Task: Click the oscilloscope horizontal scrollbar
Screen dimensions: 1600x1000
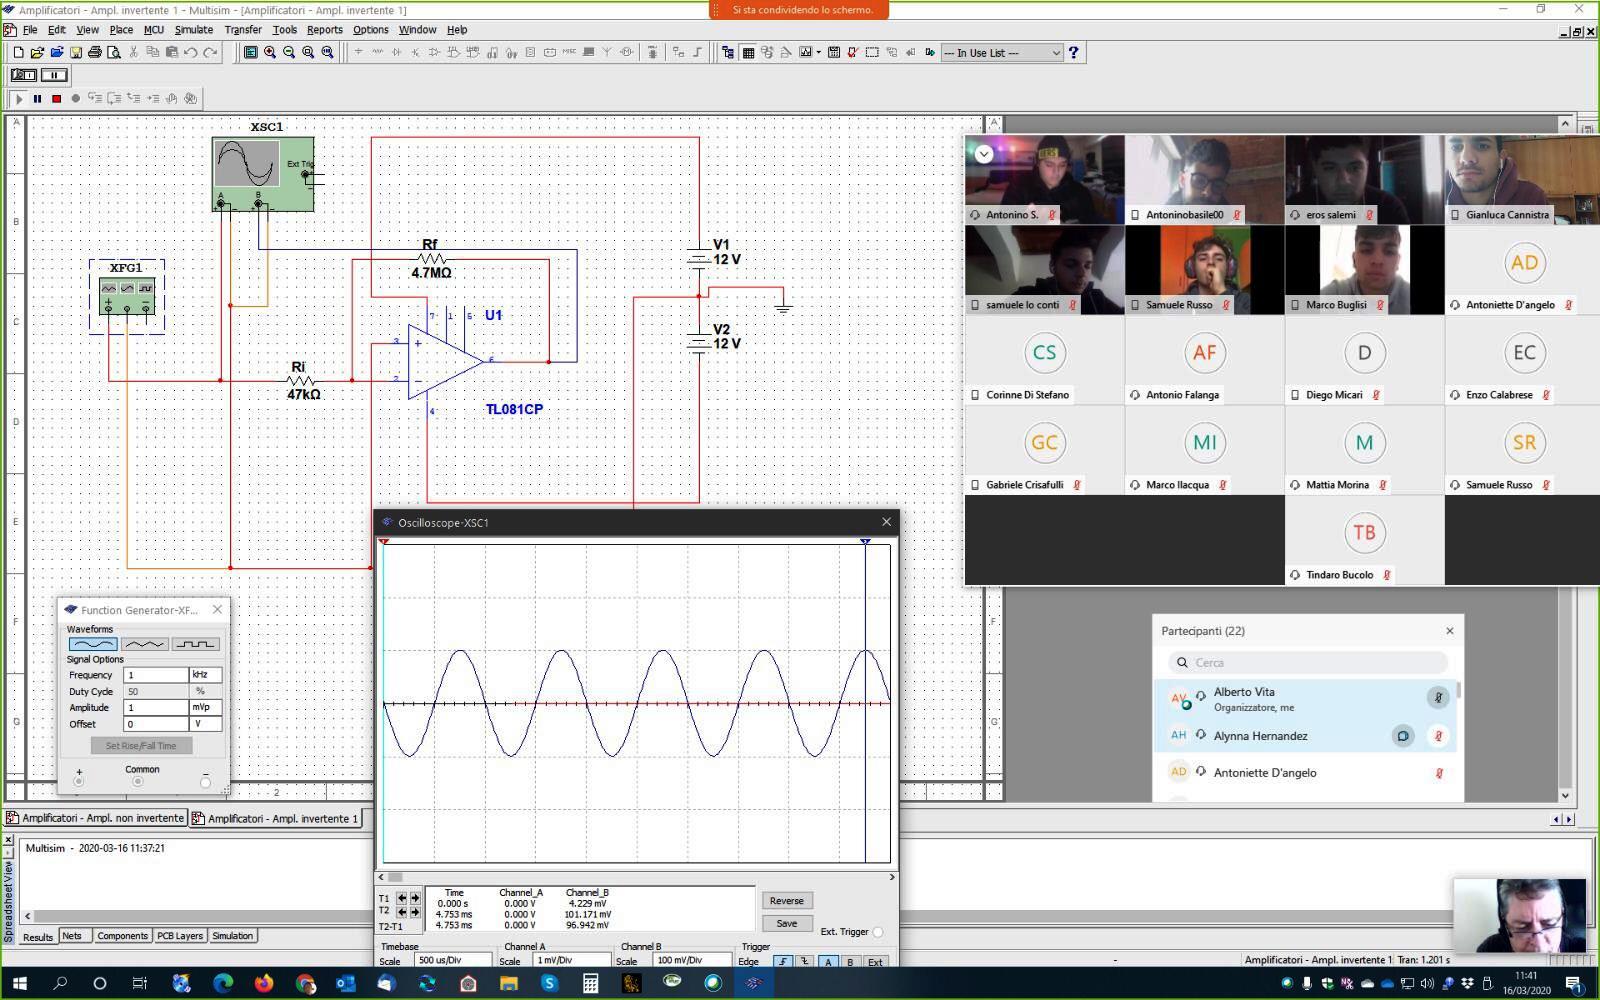Action: (636, 877)
